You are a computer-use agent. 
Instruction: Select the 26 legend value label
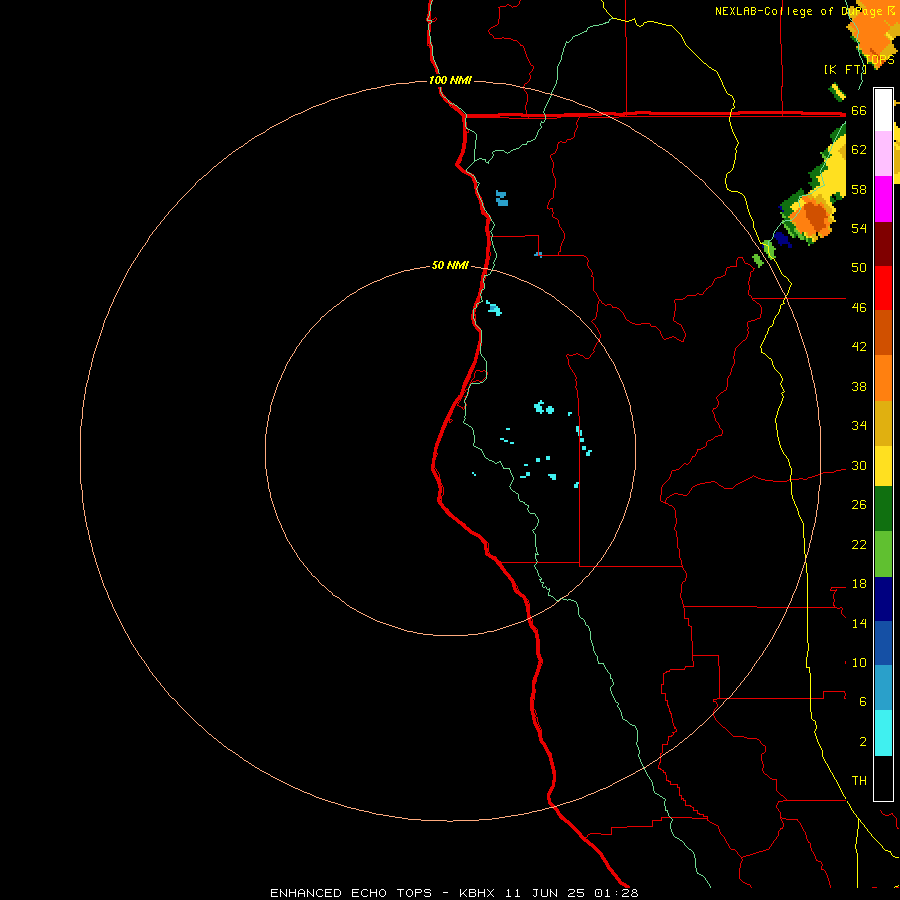click(859, 505)
